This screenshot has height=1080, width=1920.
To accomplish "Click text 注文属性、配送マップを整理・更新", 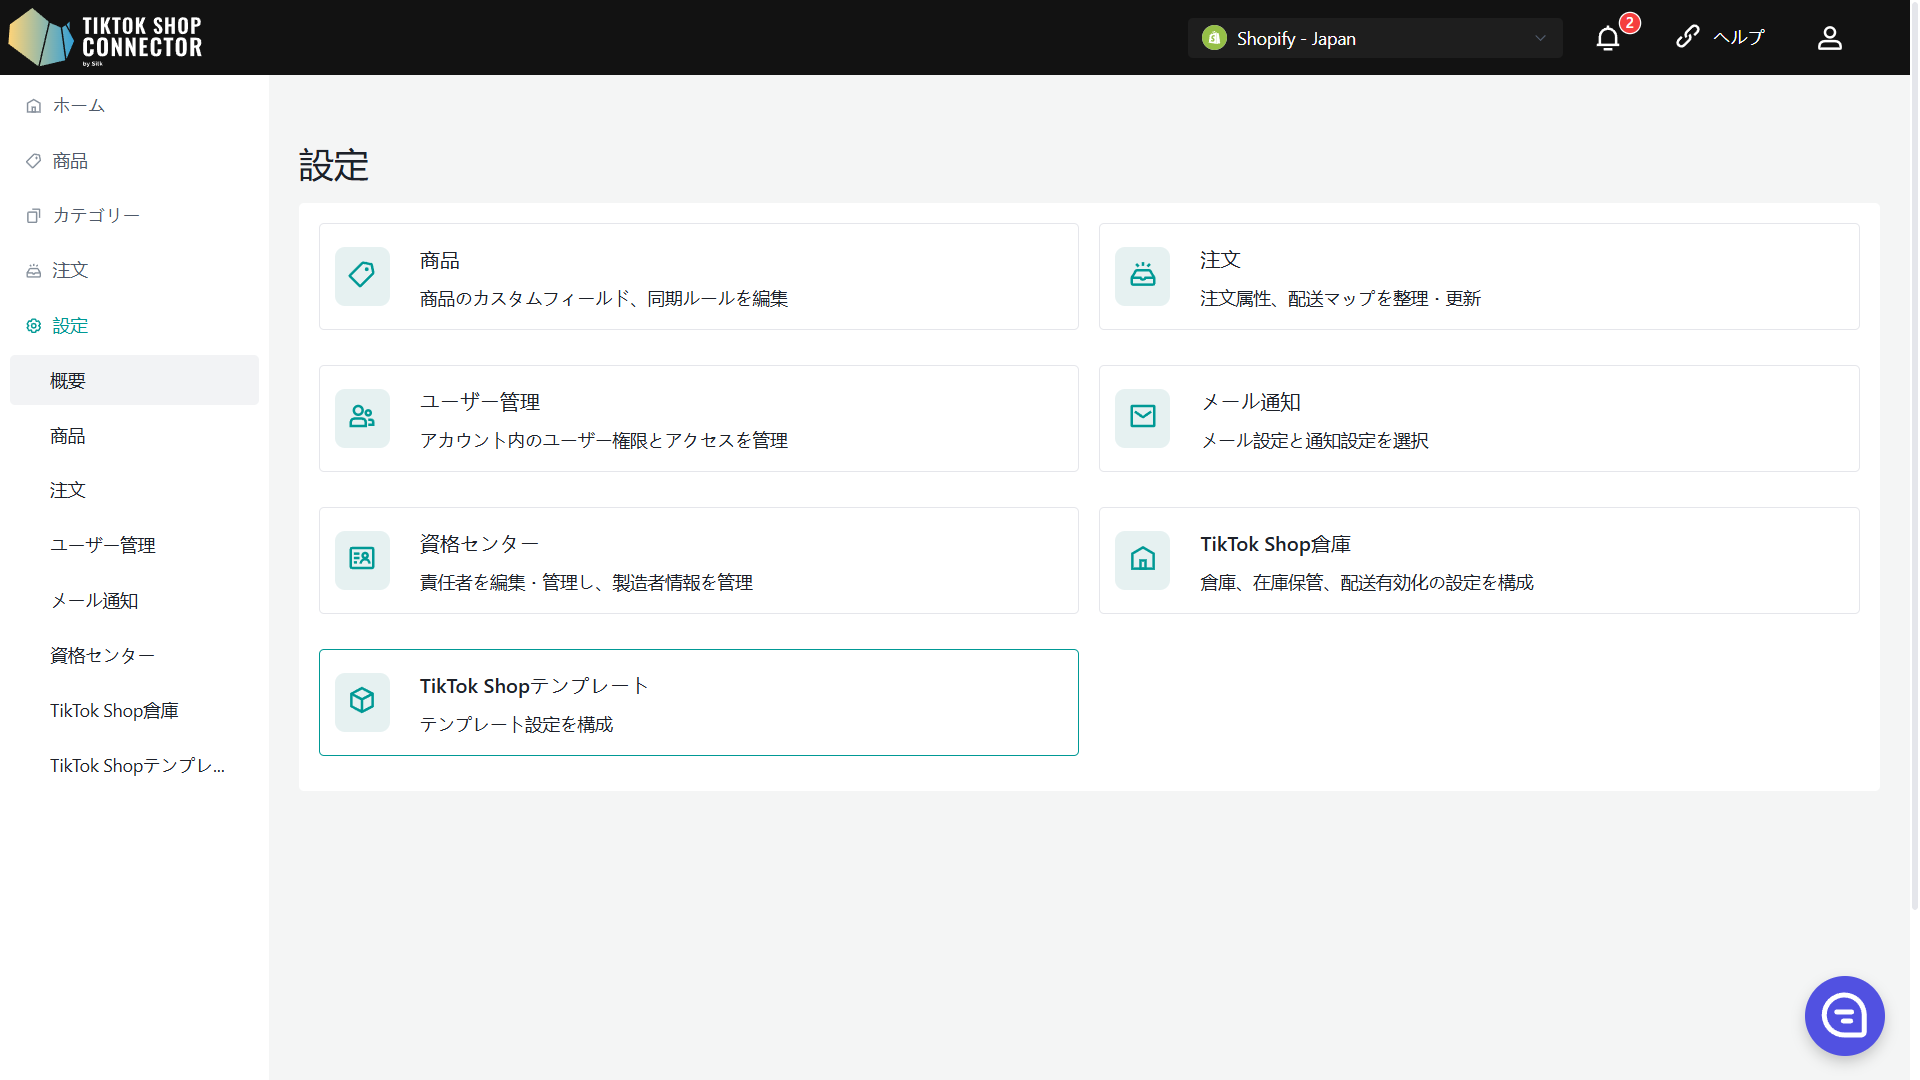I will 1340,299.
